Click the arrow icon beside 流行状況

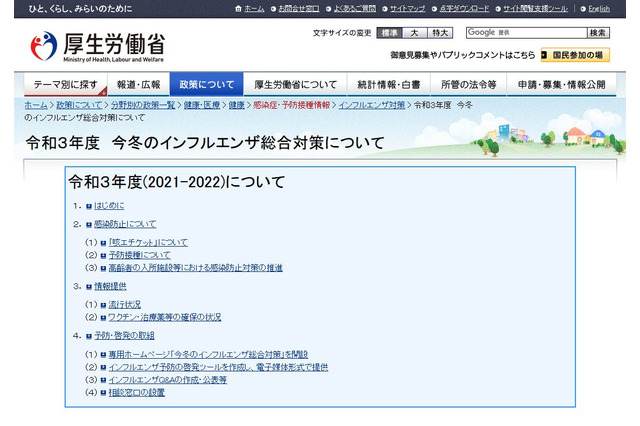click(103, 305)
